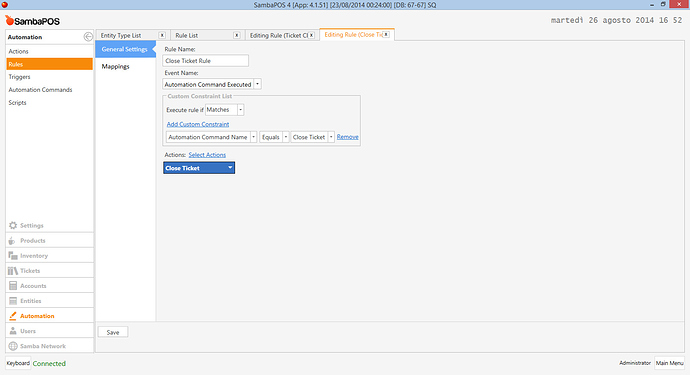
Task: Close the Rule List tab
Action: pyautogui.click(x=236, y=35)
